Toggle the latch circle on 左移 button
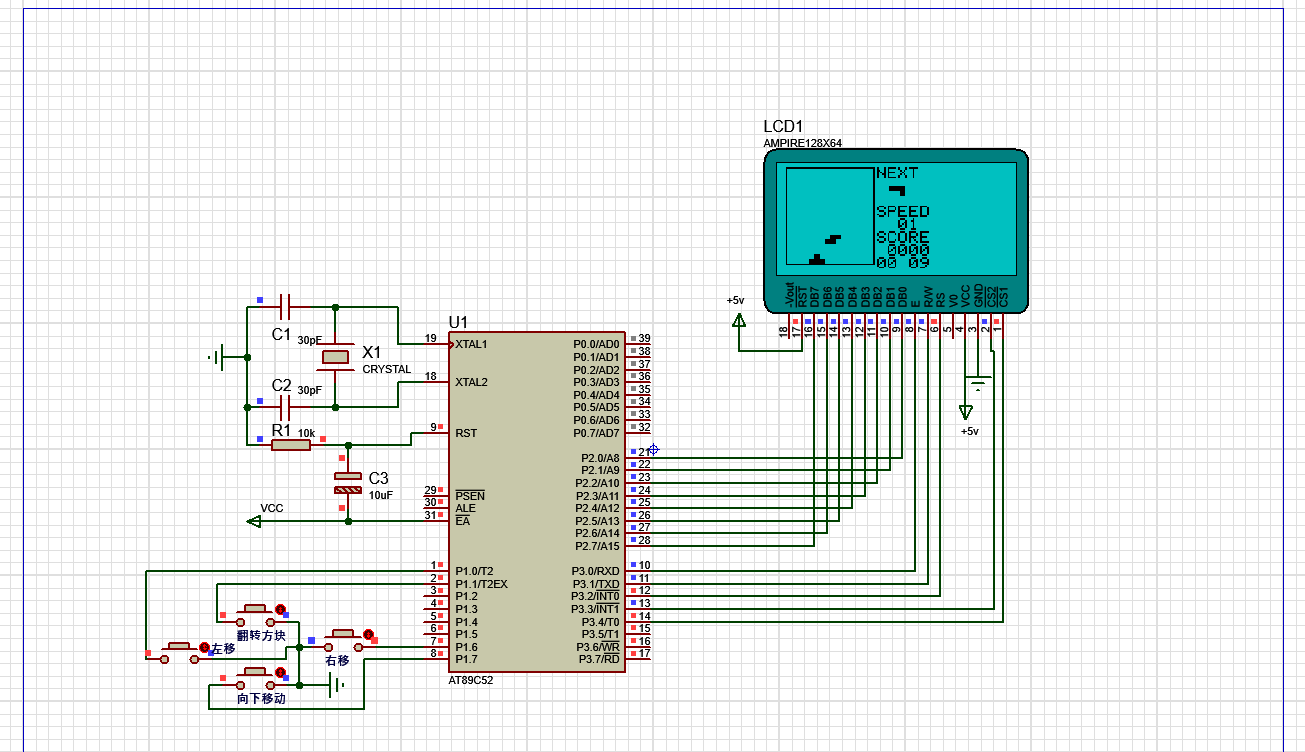 click(x=204, y=648)
